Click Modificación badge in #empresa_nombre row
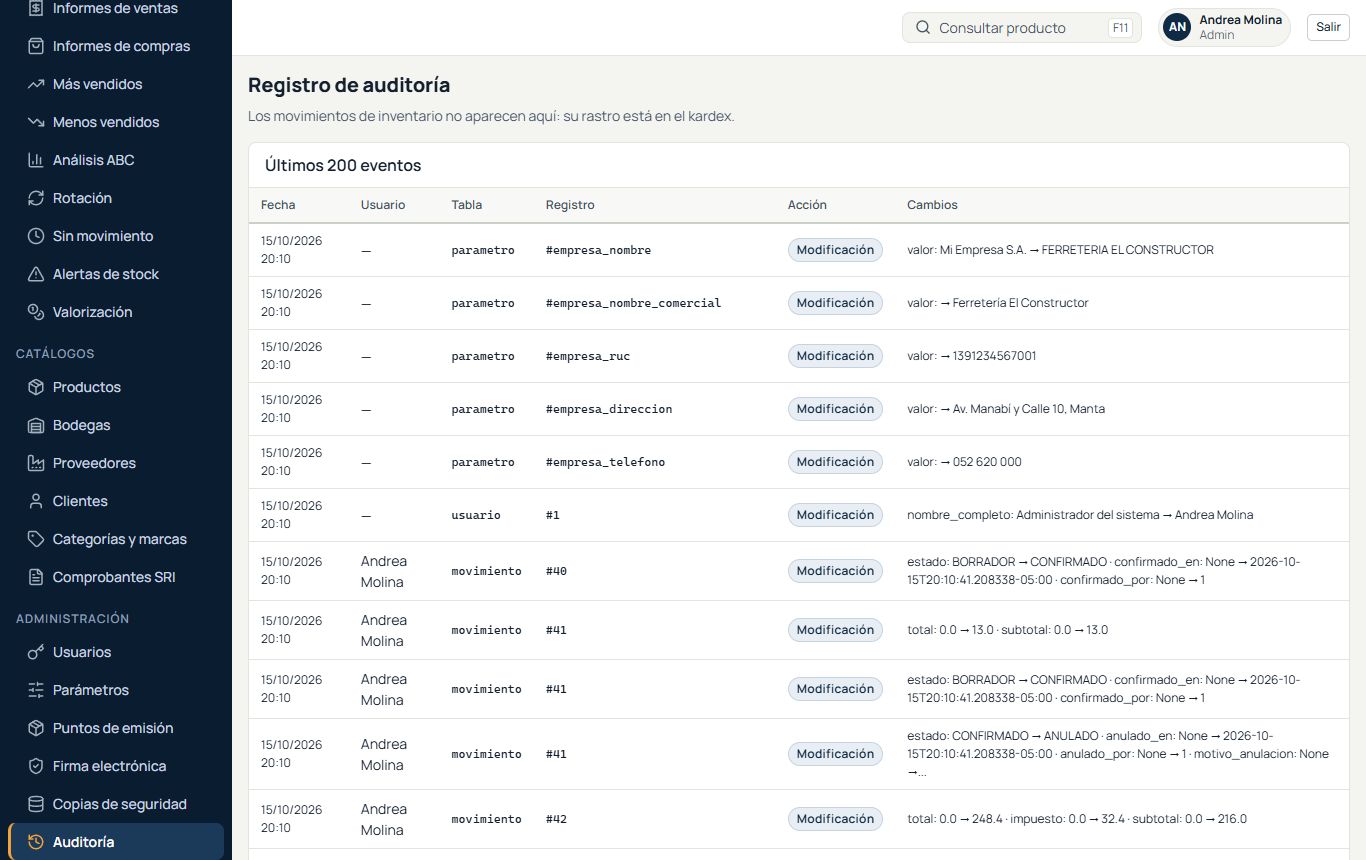Screen dimensions: 1366x860 (x=835, y=250)
